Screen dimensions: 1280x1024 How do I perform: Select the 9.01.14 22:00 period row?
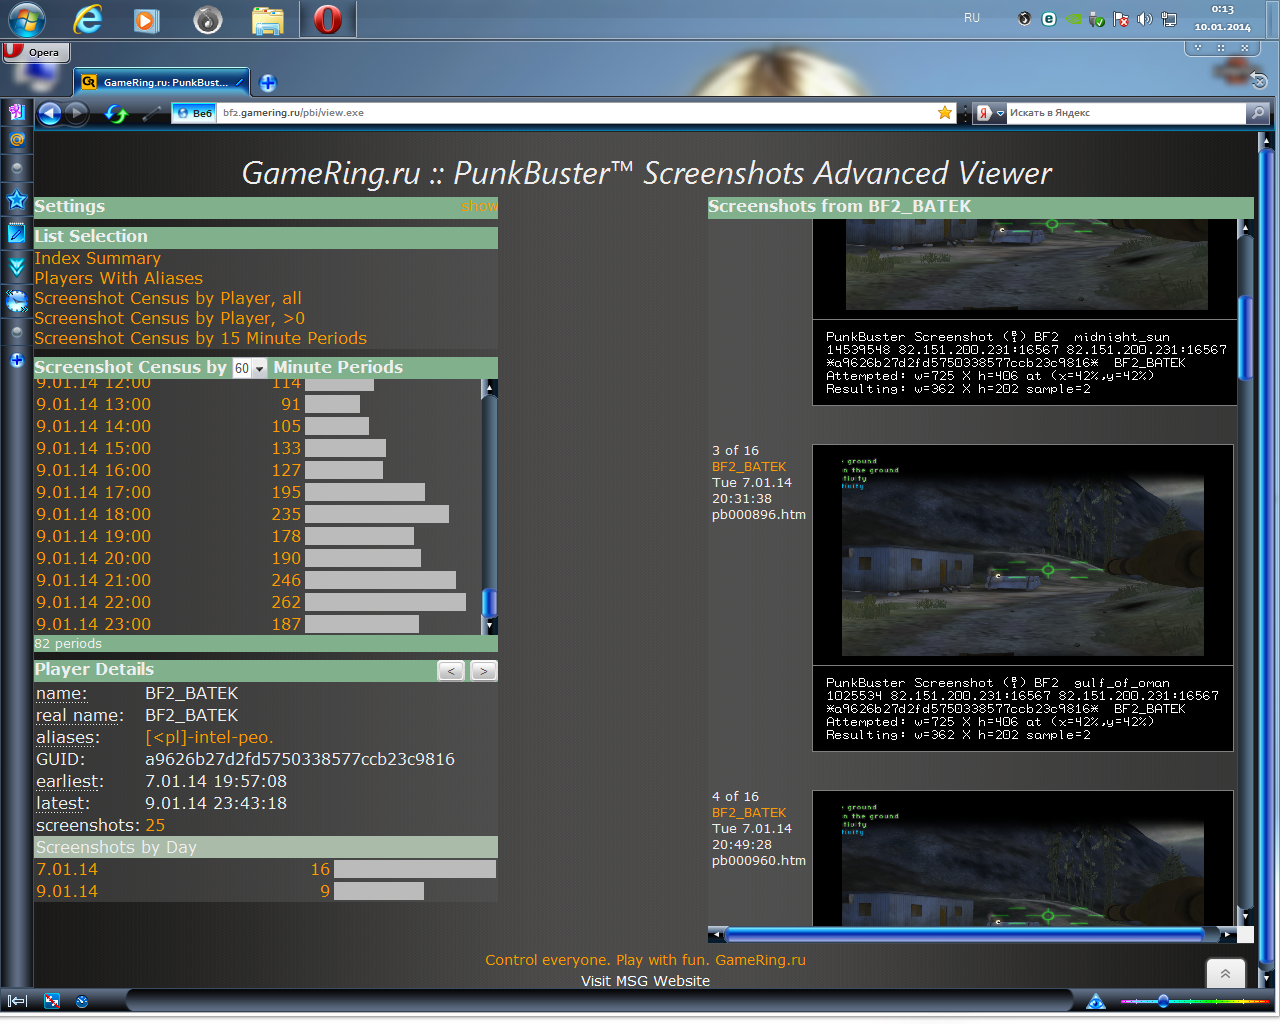[x=94, y=602]
